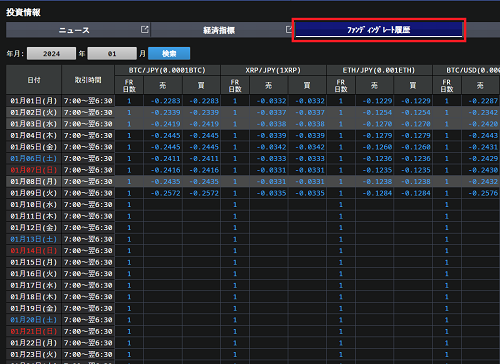Click BTC/JPY 売 value -0.2283
Viewport: 500px width, 364px height.
pyautogui.click(x=166, y=101)
